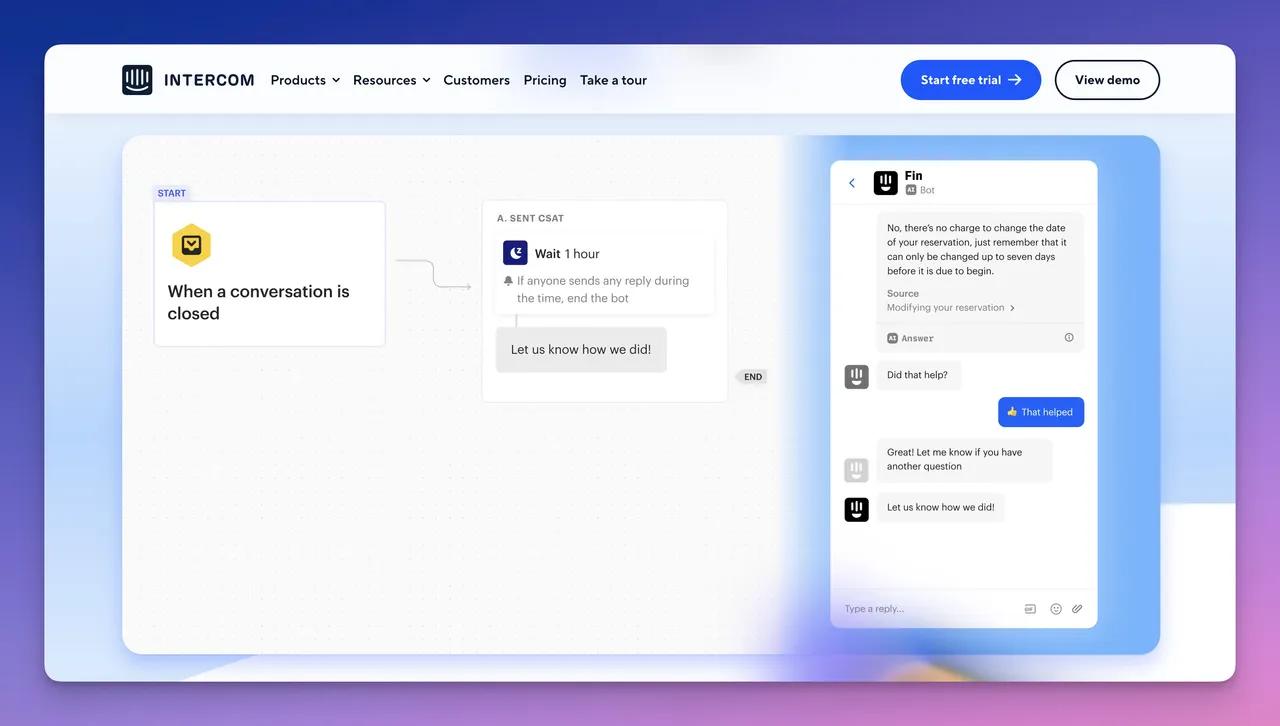Image resolution: width=1280 pixels, height=726 pixels.
Task: Click 'If anyone sends any reply' condition text
Action: tap(602, 290)
